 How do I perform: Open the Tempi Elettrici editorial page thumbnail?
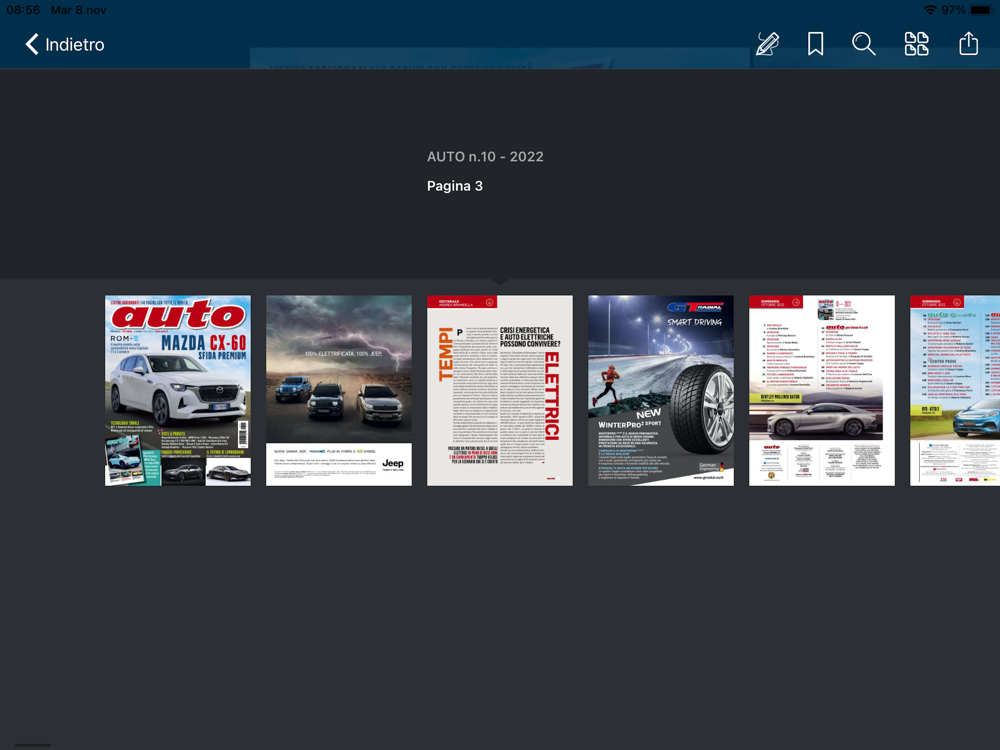(x=500, y=390)
